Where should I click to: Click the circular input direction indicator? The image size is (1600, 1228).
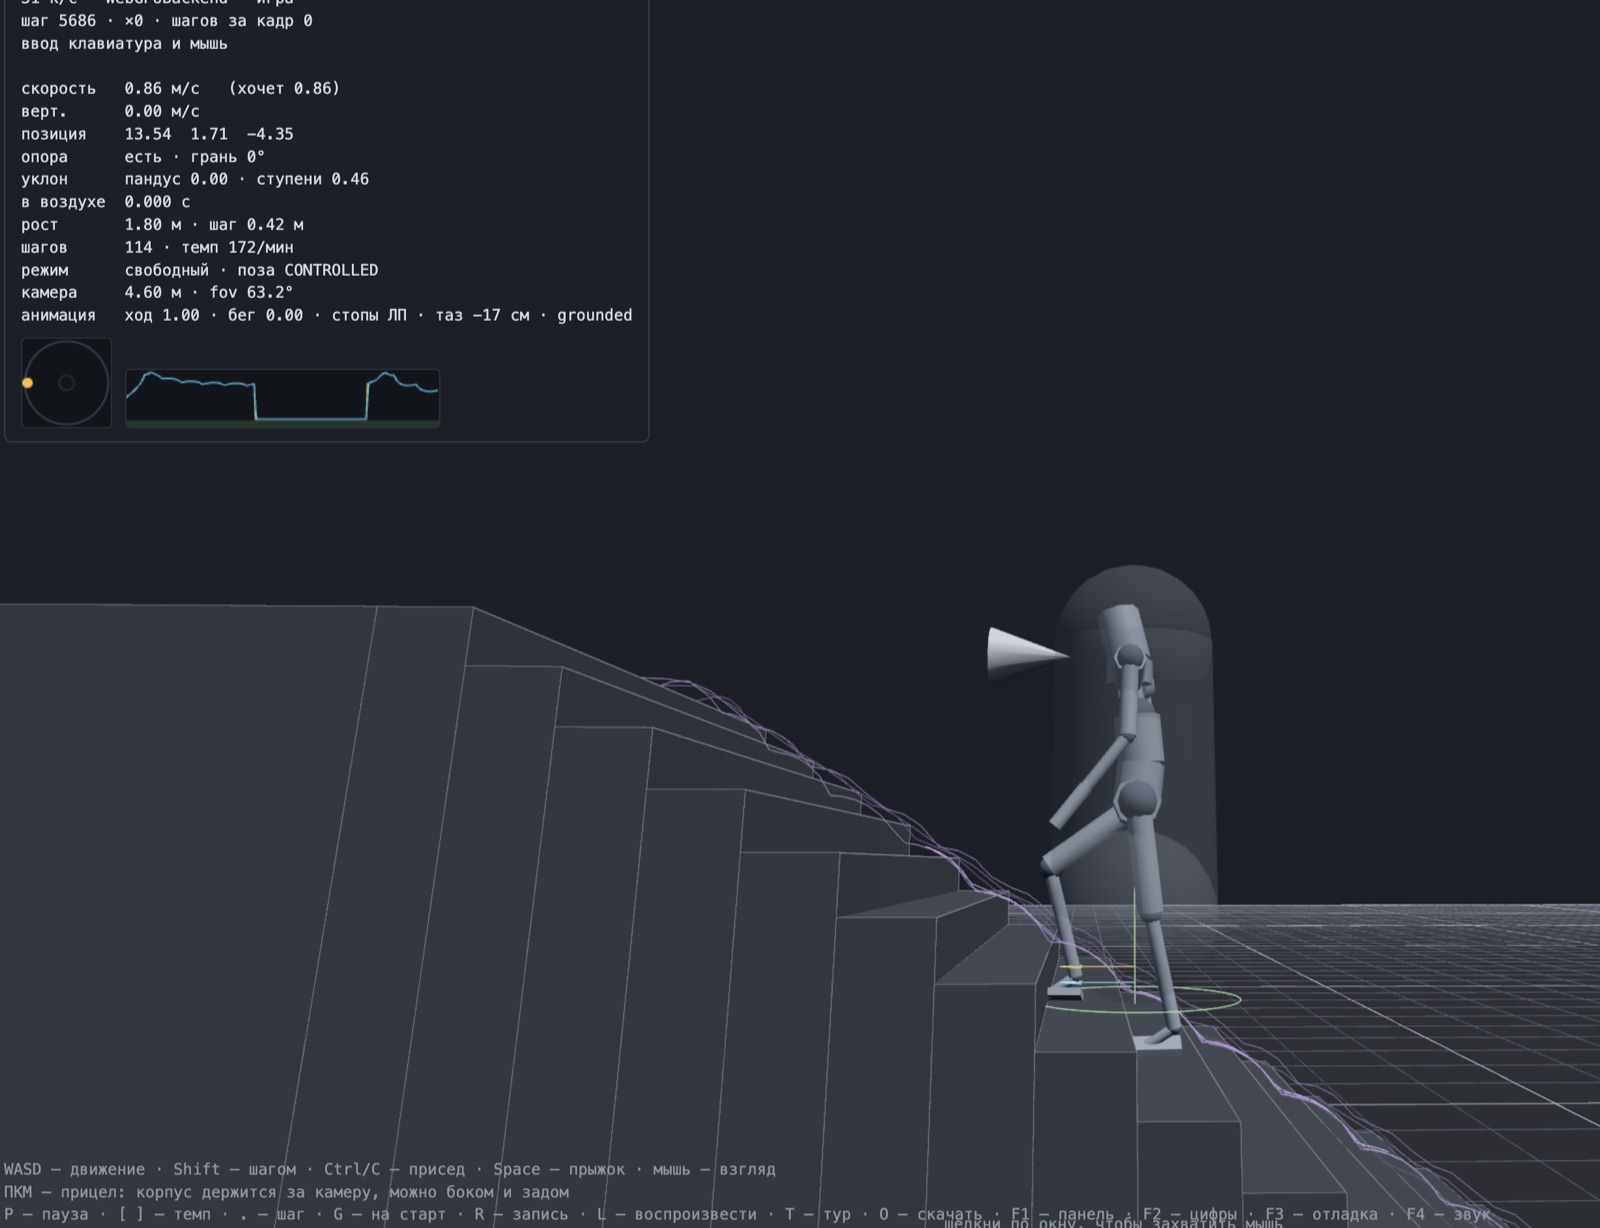pyautogui.click(x=66, y=383)
